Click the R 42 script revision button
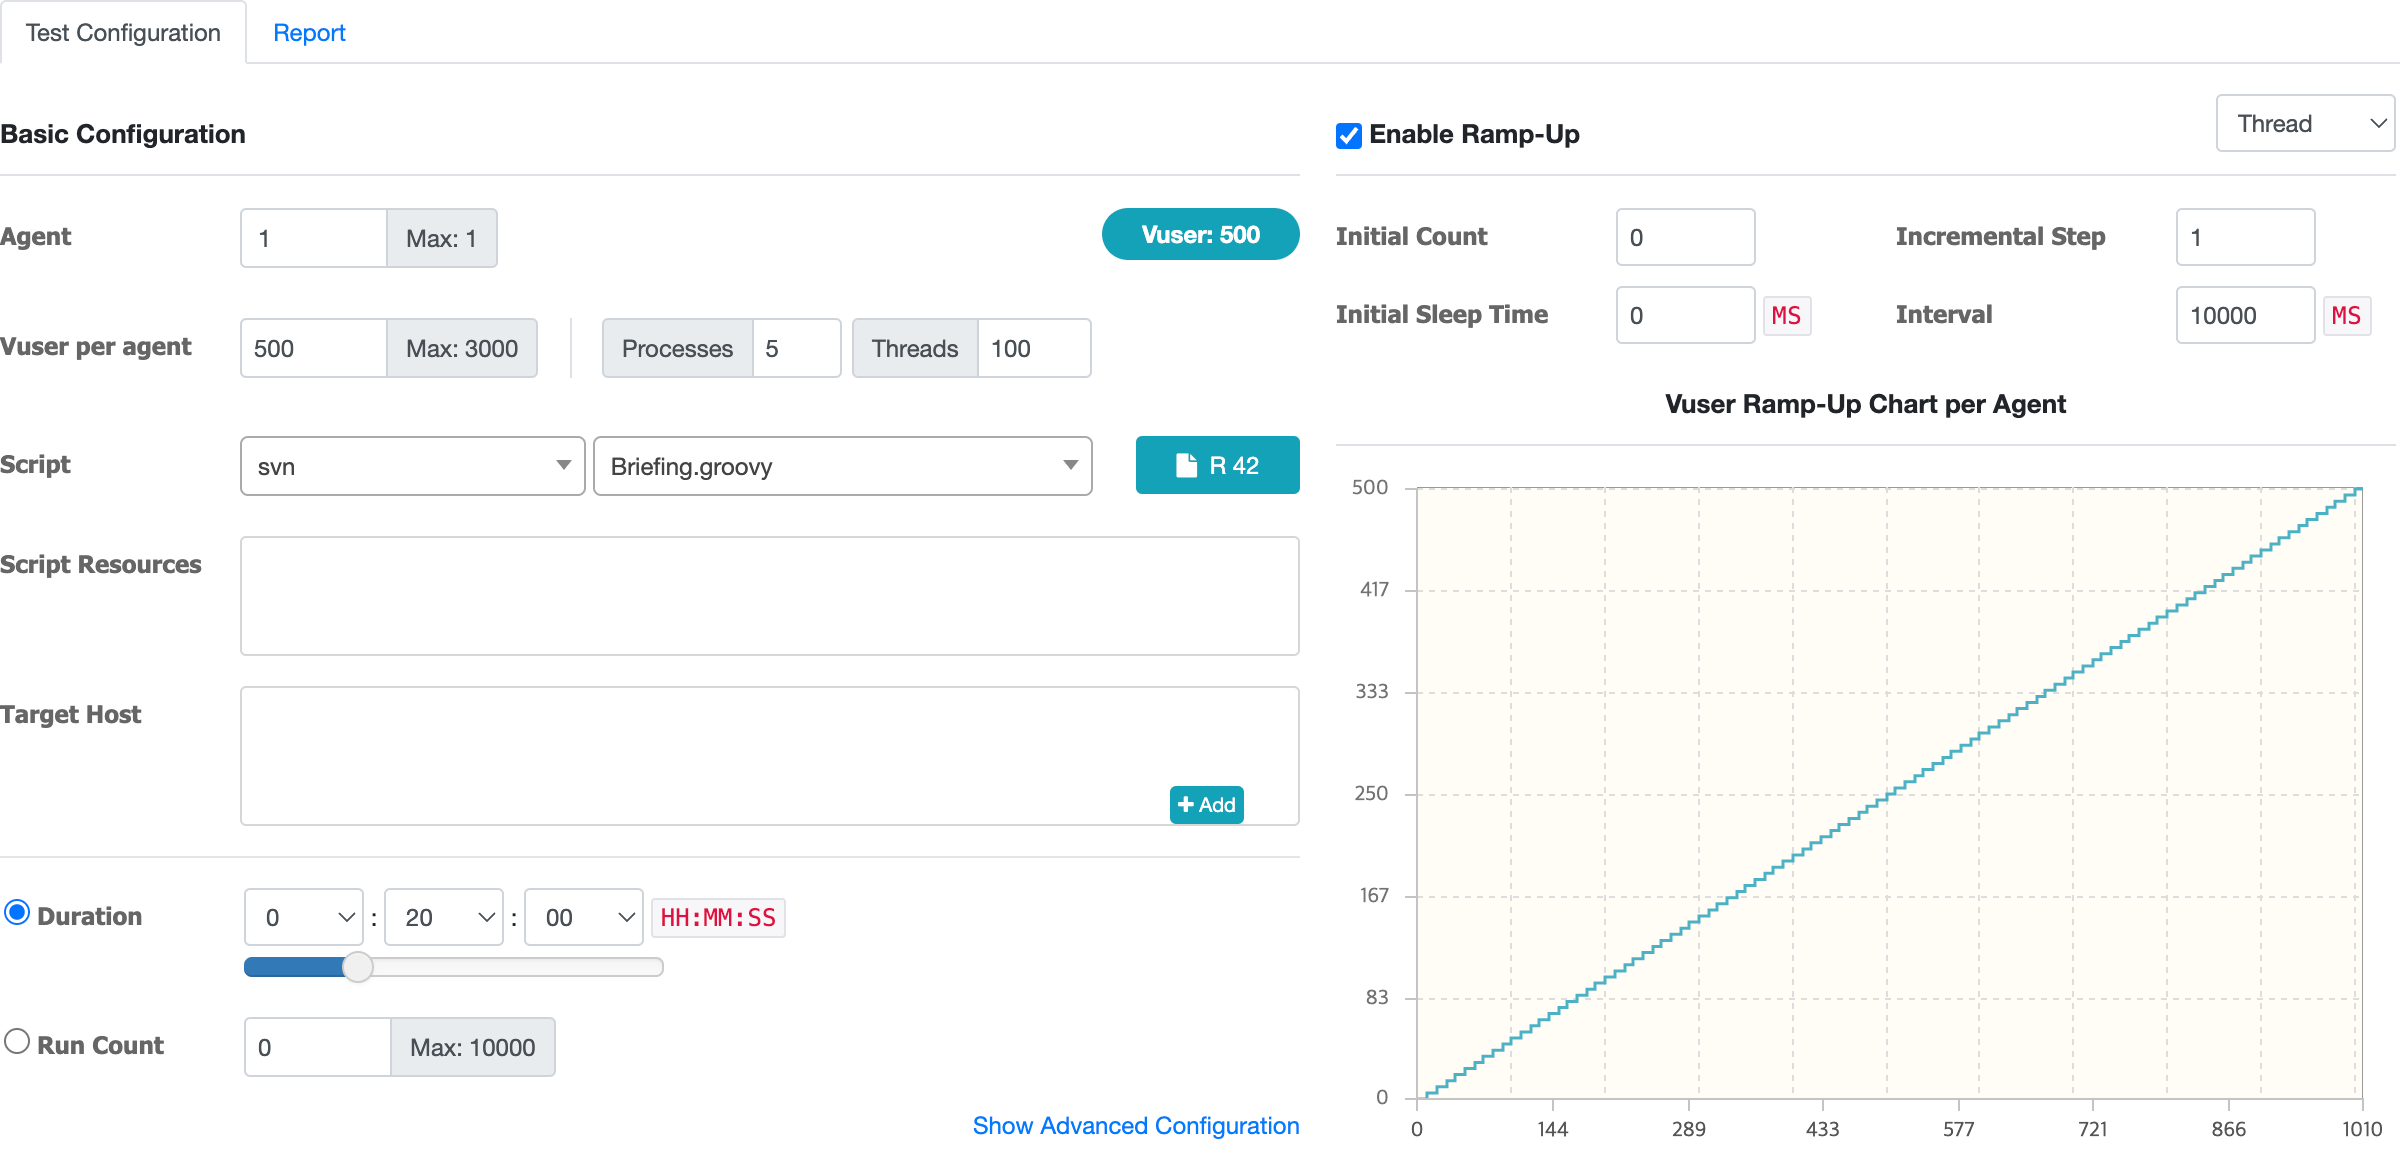This screenshot has width=2400, height=1158. click(1217, 465)
